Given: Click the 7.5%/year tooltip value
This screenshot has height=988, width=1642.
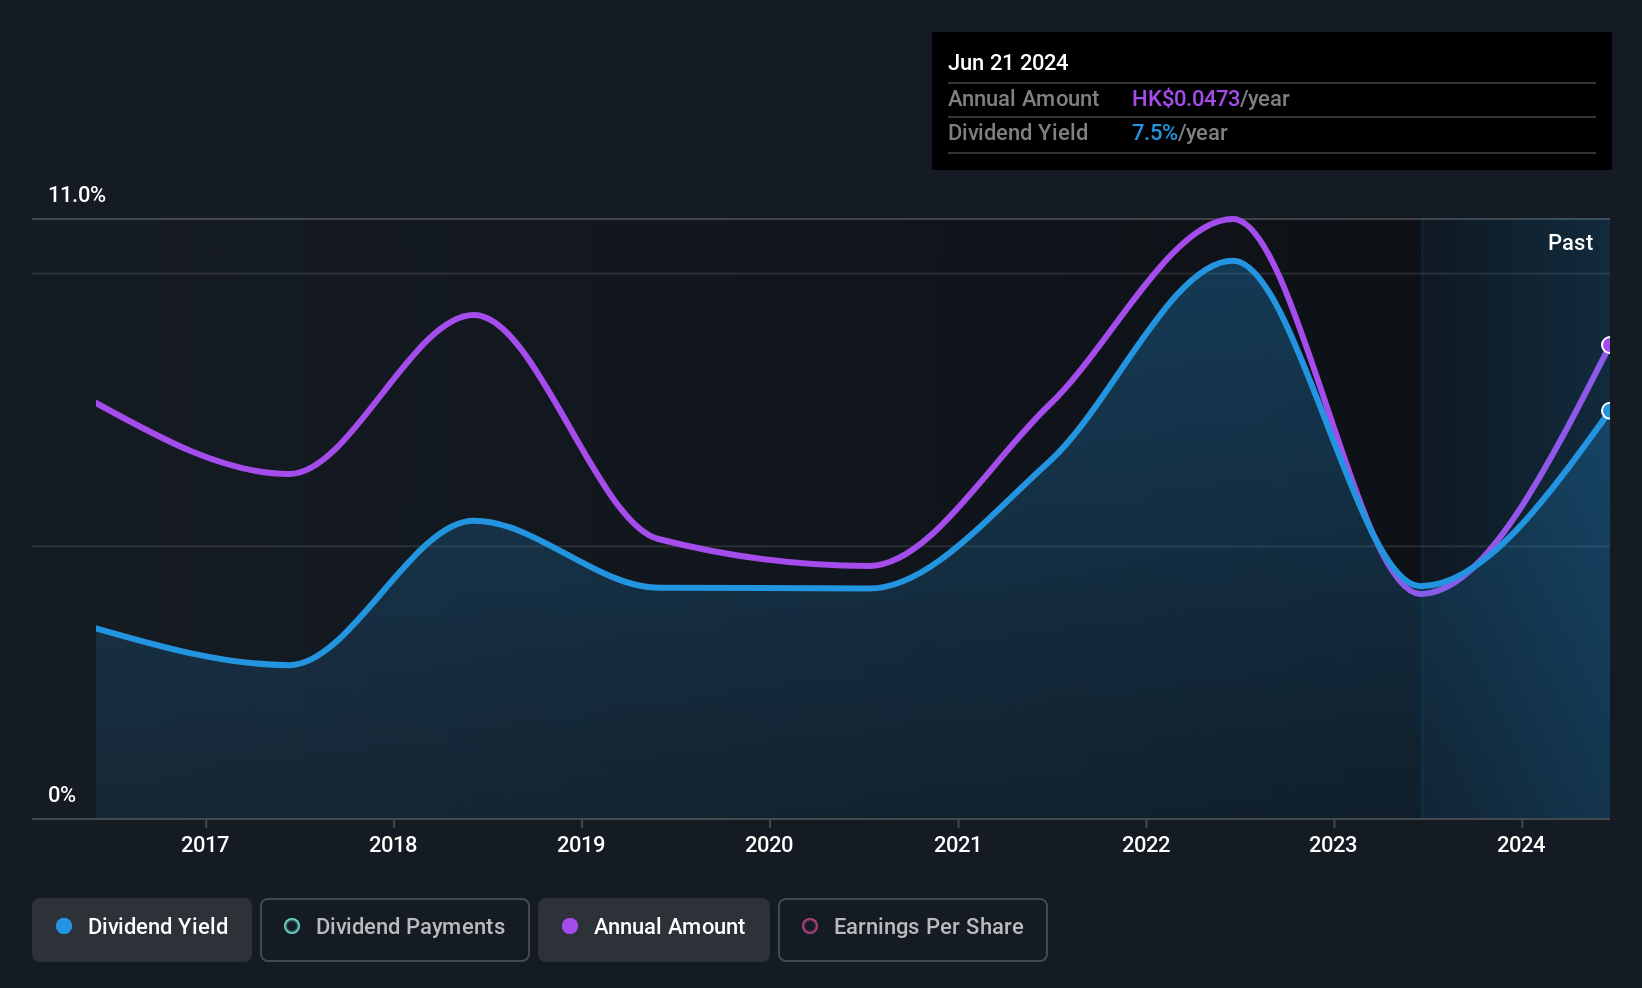Looking at the screenshot, I should [1179, 132].
